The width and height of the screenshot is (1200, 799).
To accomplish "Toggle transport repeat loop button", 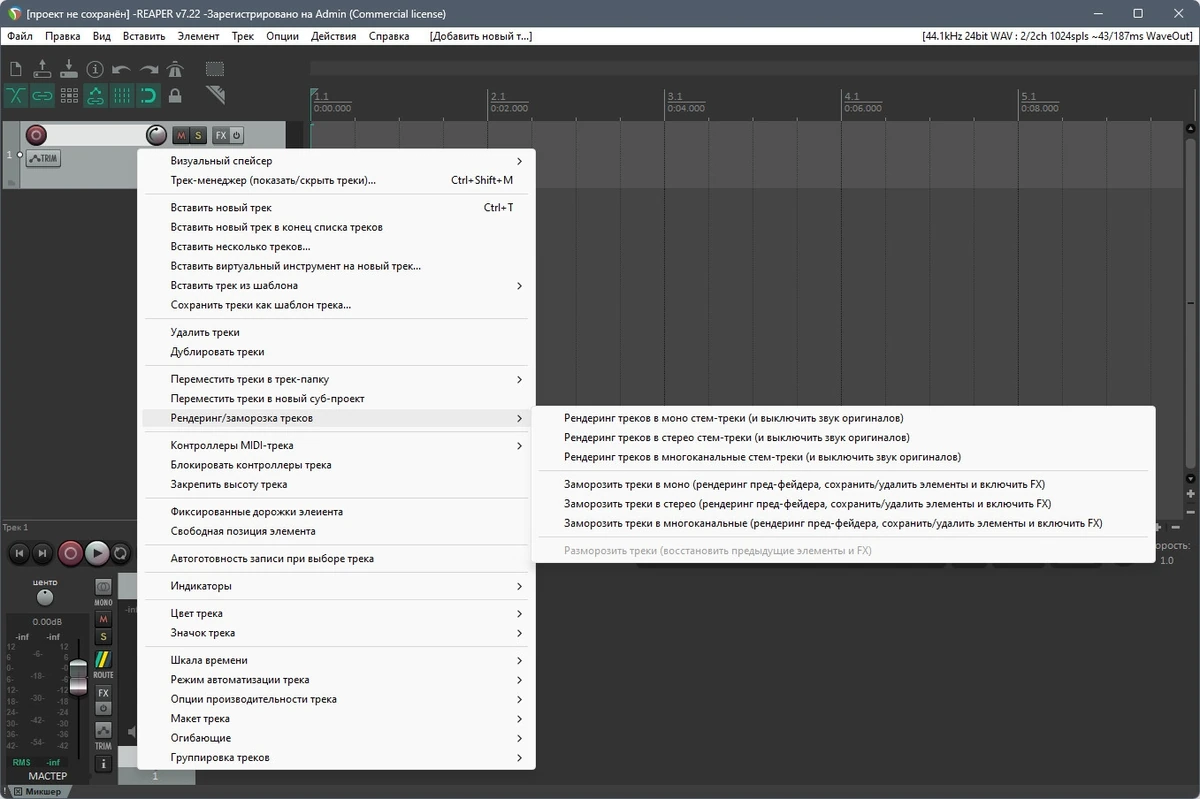I will pos(120,552).
